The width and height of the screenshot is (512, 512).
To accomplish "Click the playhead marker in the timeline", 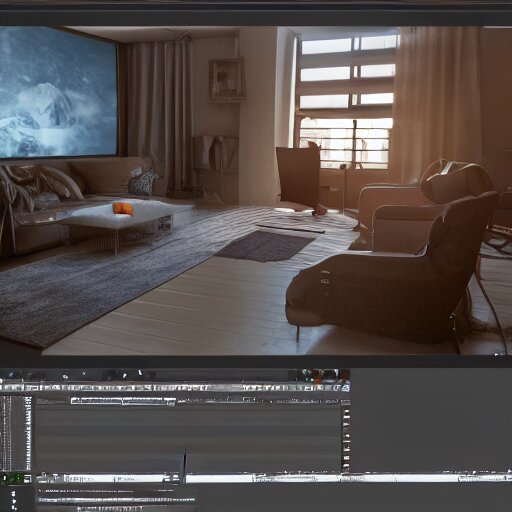I will (185, 466).
